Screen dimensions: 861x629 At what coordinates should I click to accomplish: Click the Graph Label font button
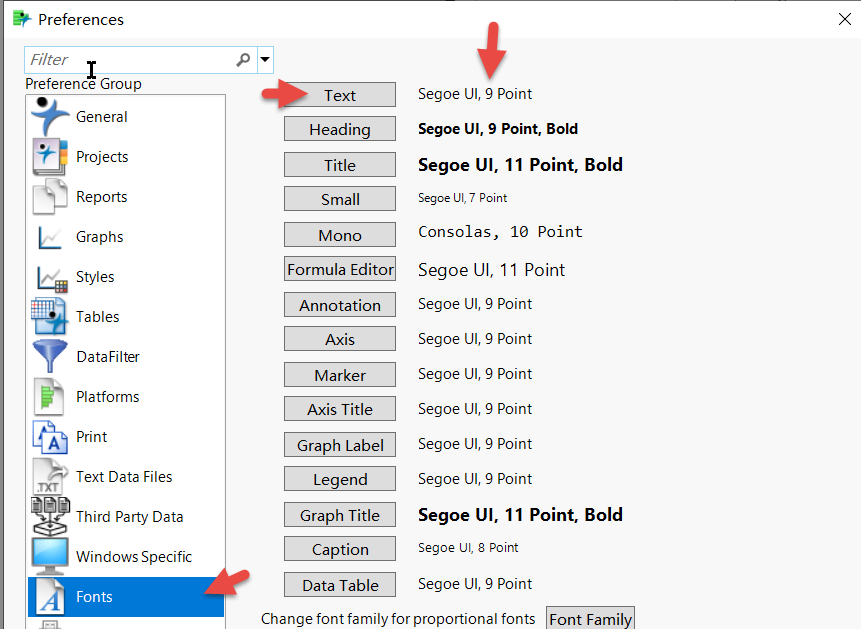pos(340,445)
